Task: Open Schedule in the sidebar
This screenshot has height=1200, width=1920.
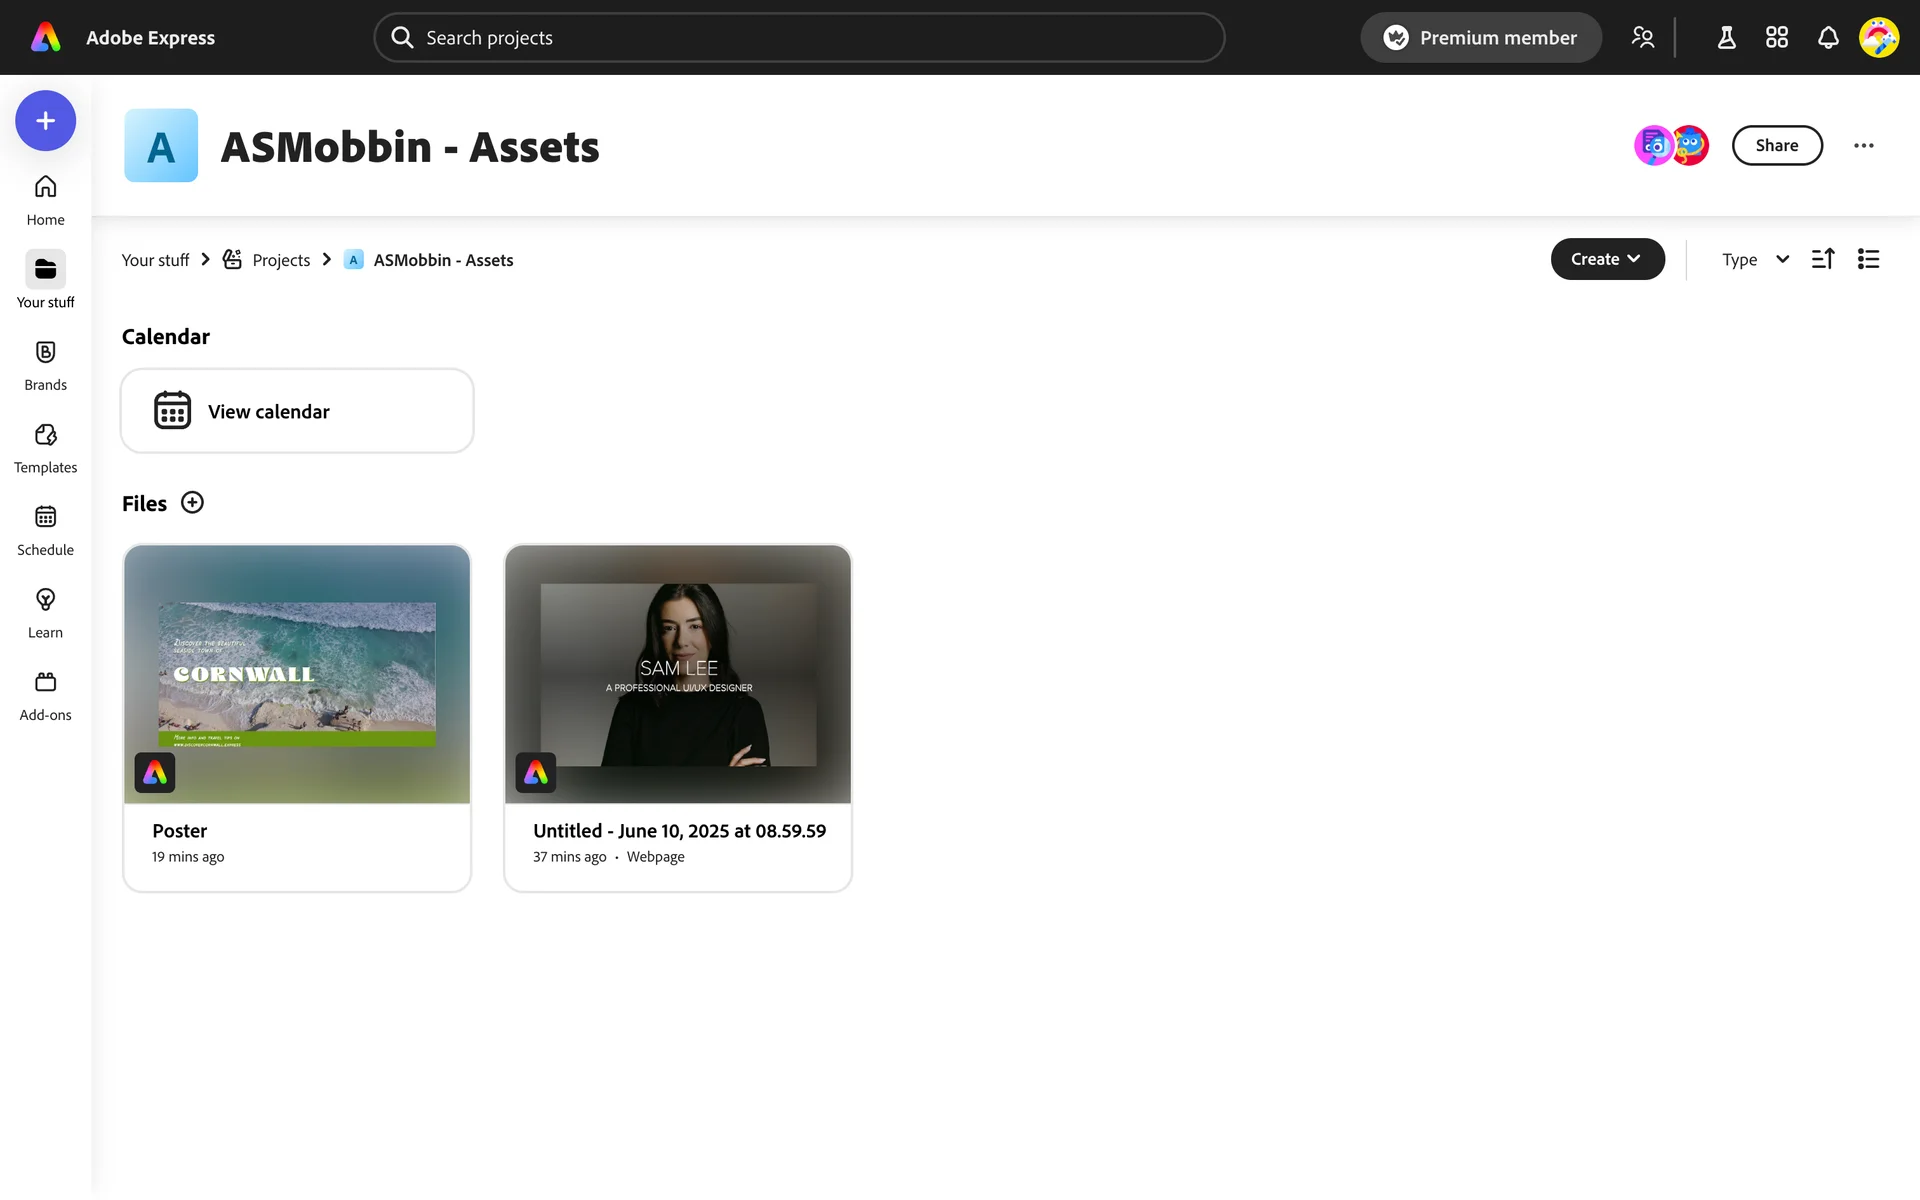Action: 45,529
